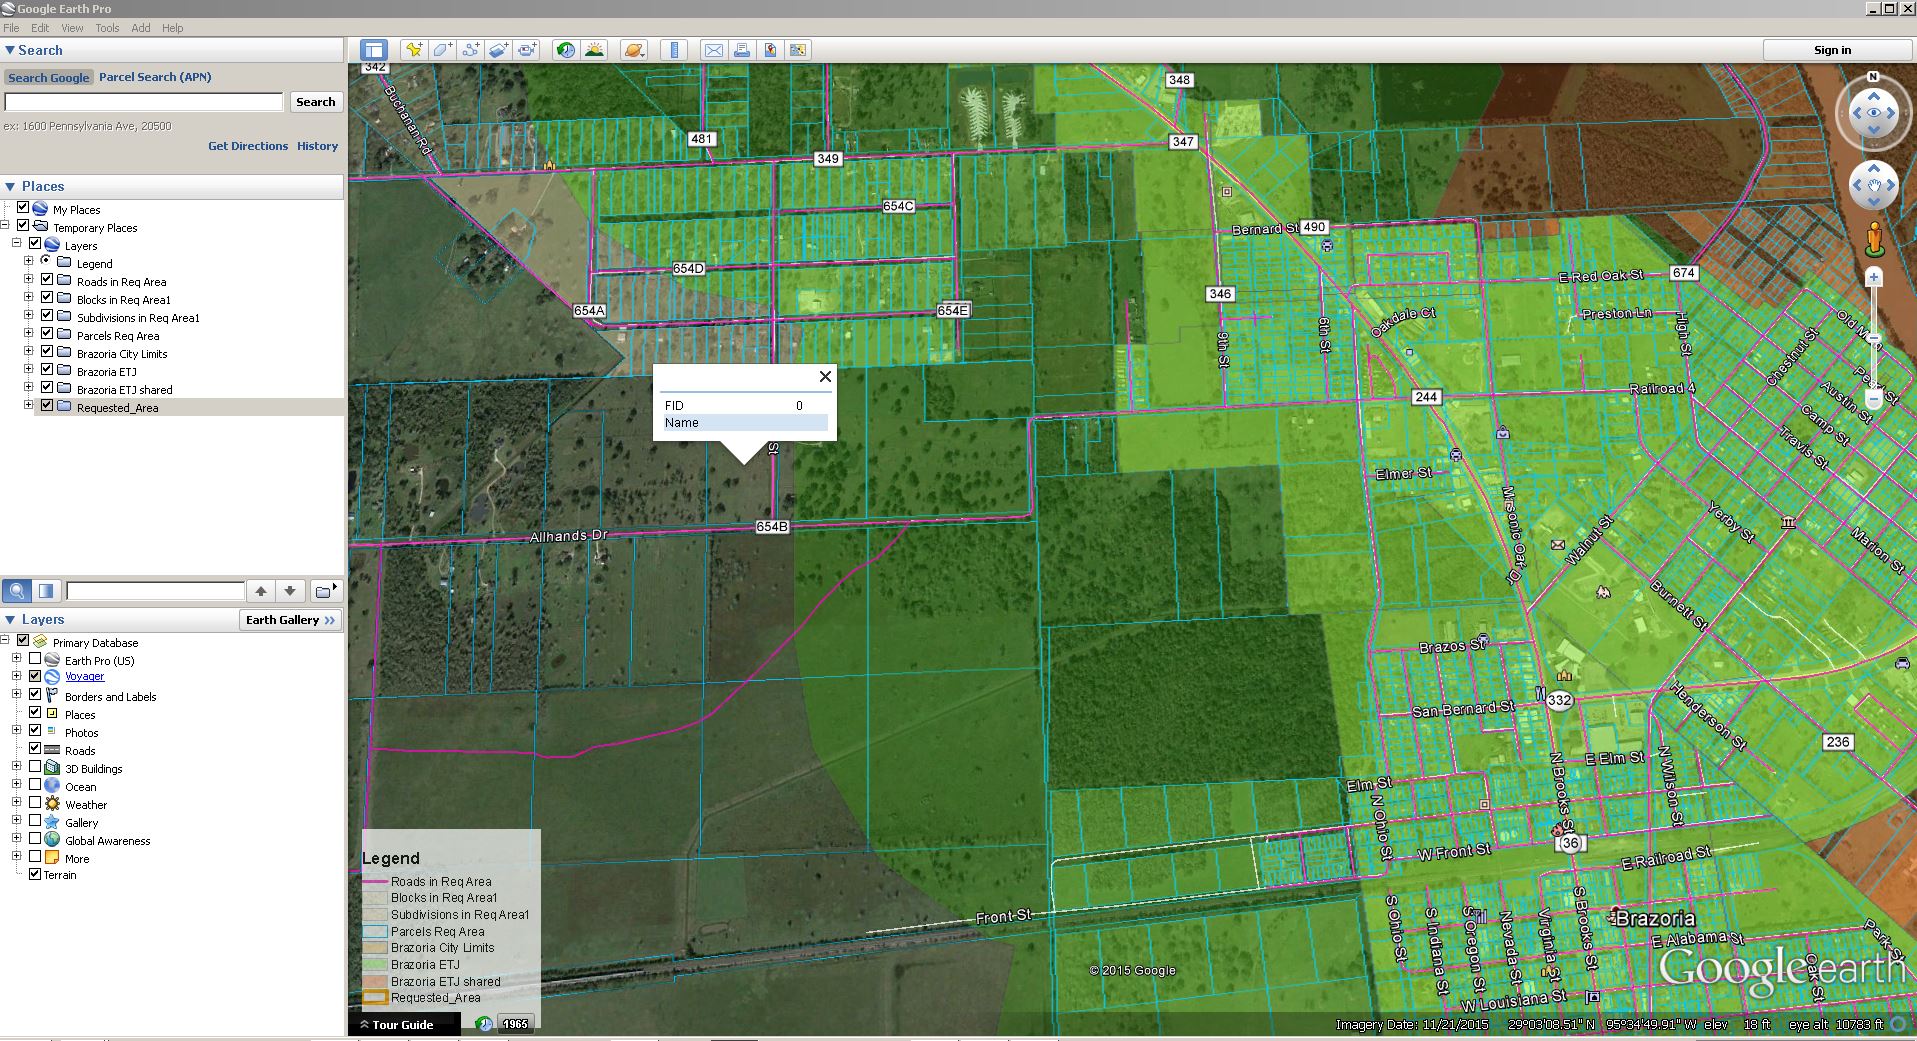1917x1041 pixels.
Task: Click the Earth Gallery button
Action: [289, 619]
